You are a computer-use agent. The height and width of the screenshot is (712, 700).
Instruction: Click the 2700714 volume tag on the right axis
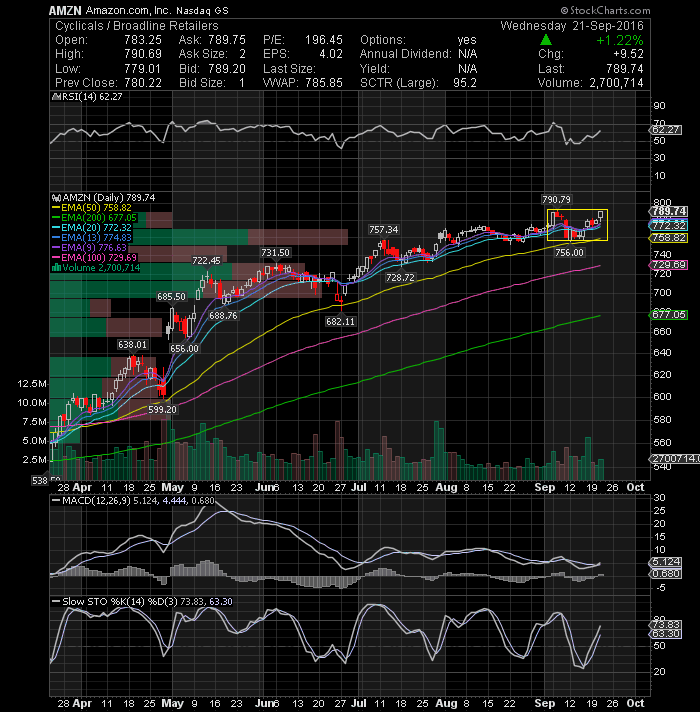click(x=675, y=459)
